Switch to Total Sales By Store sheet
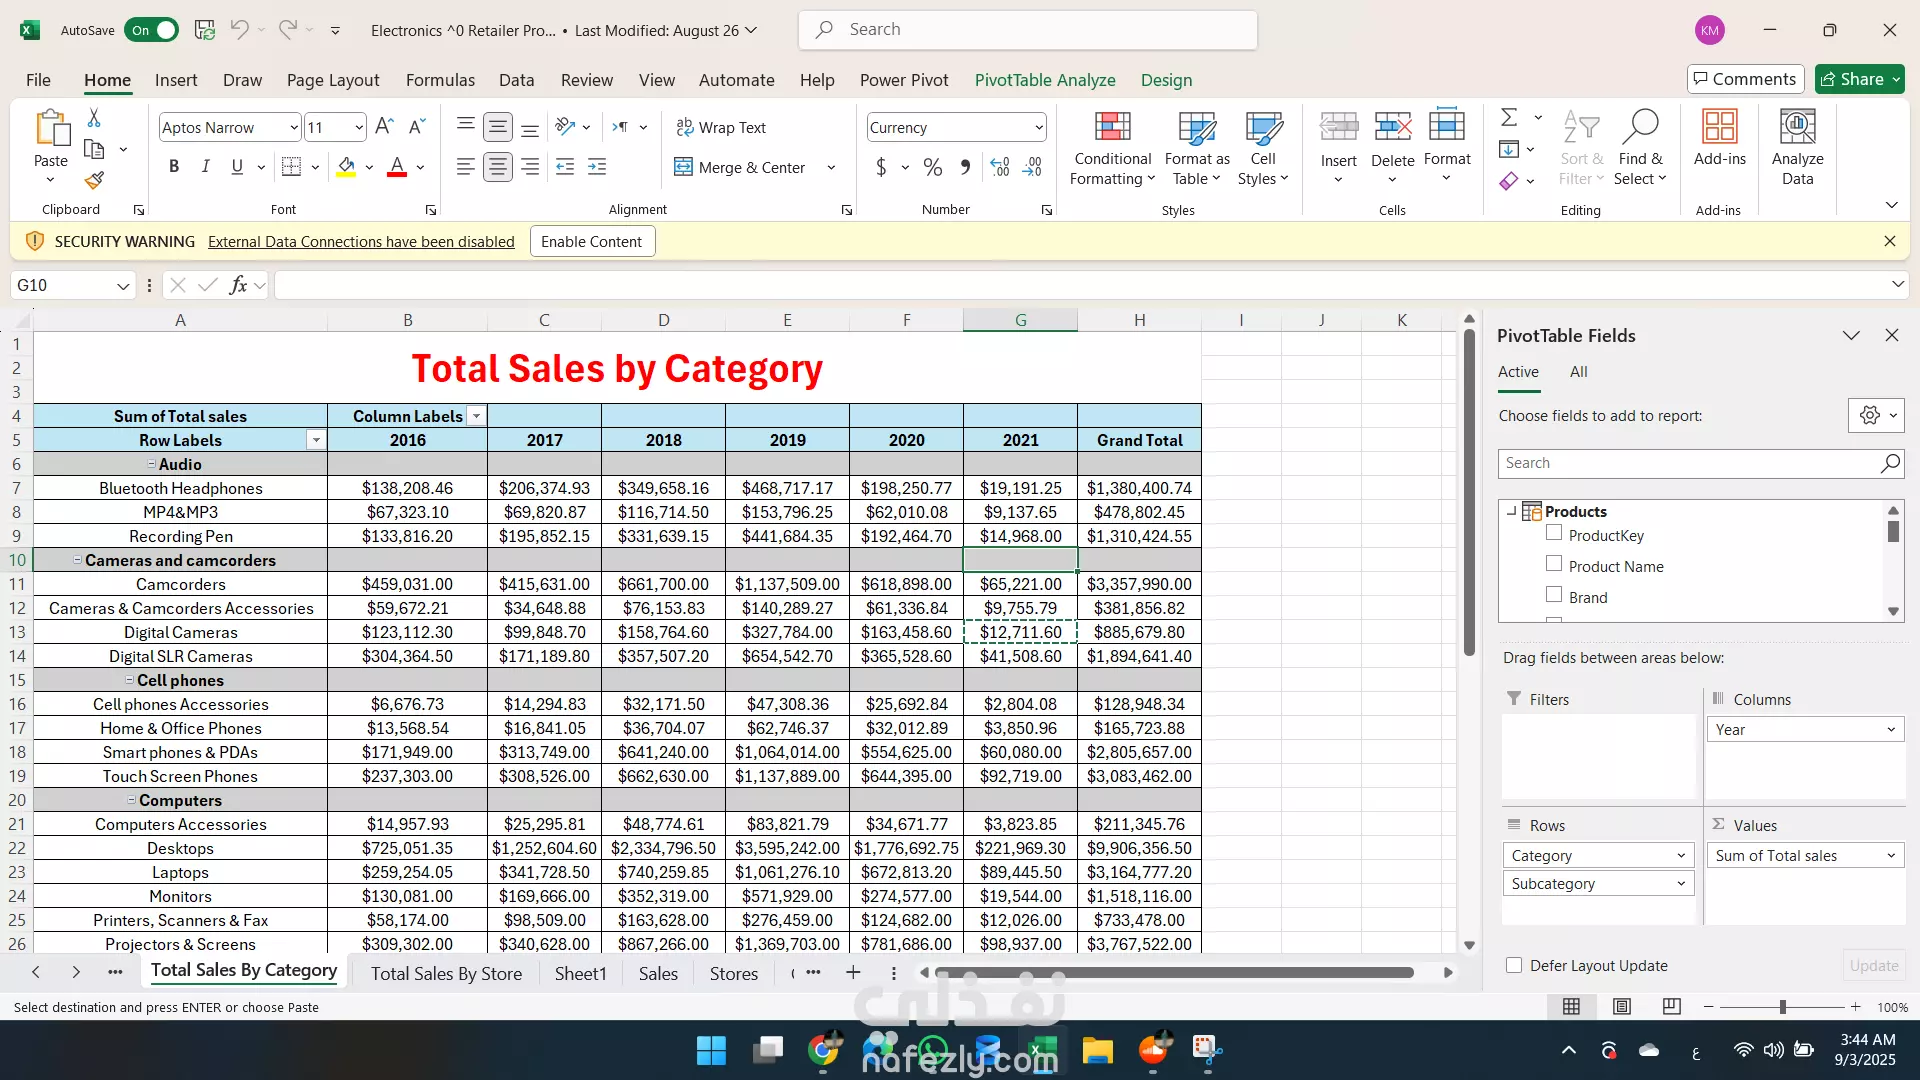This screenshot has width=1920, height=1080. point(446,973)
